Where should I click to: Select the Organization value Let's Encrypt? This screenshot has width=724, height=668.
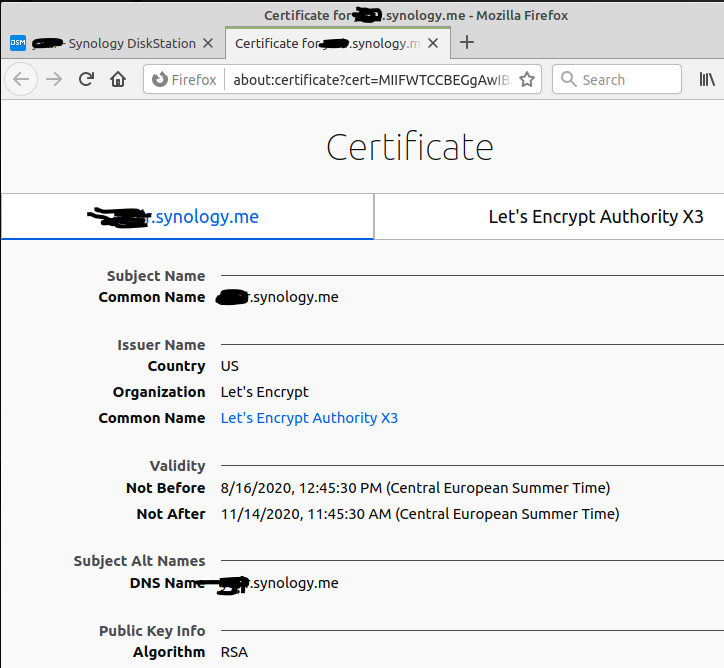pos(264,392)
